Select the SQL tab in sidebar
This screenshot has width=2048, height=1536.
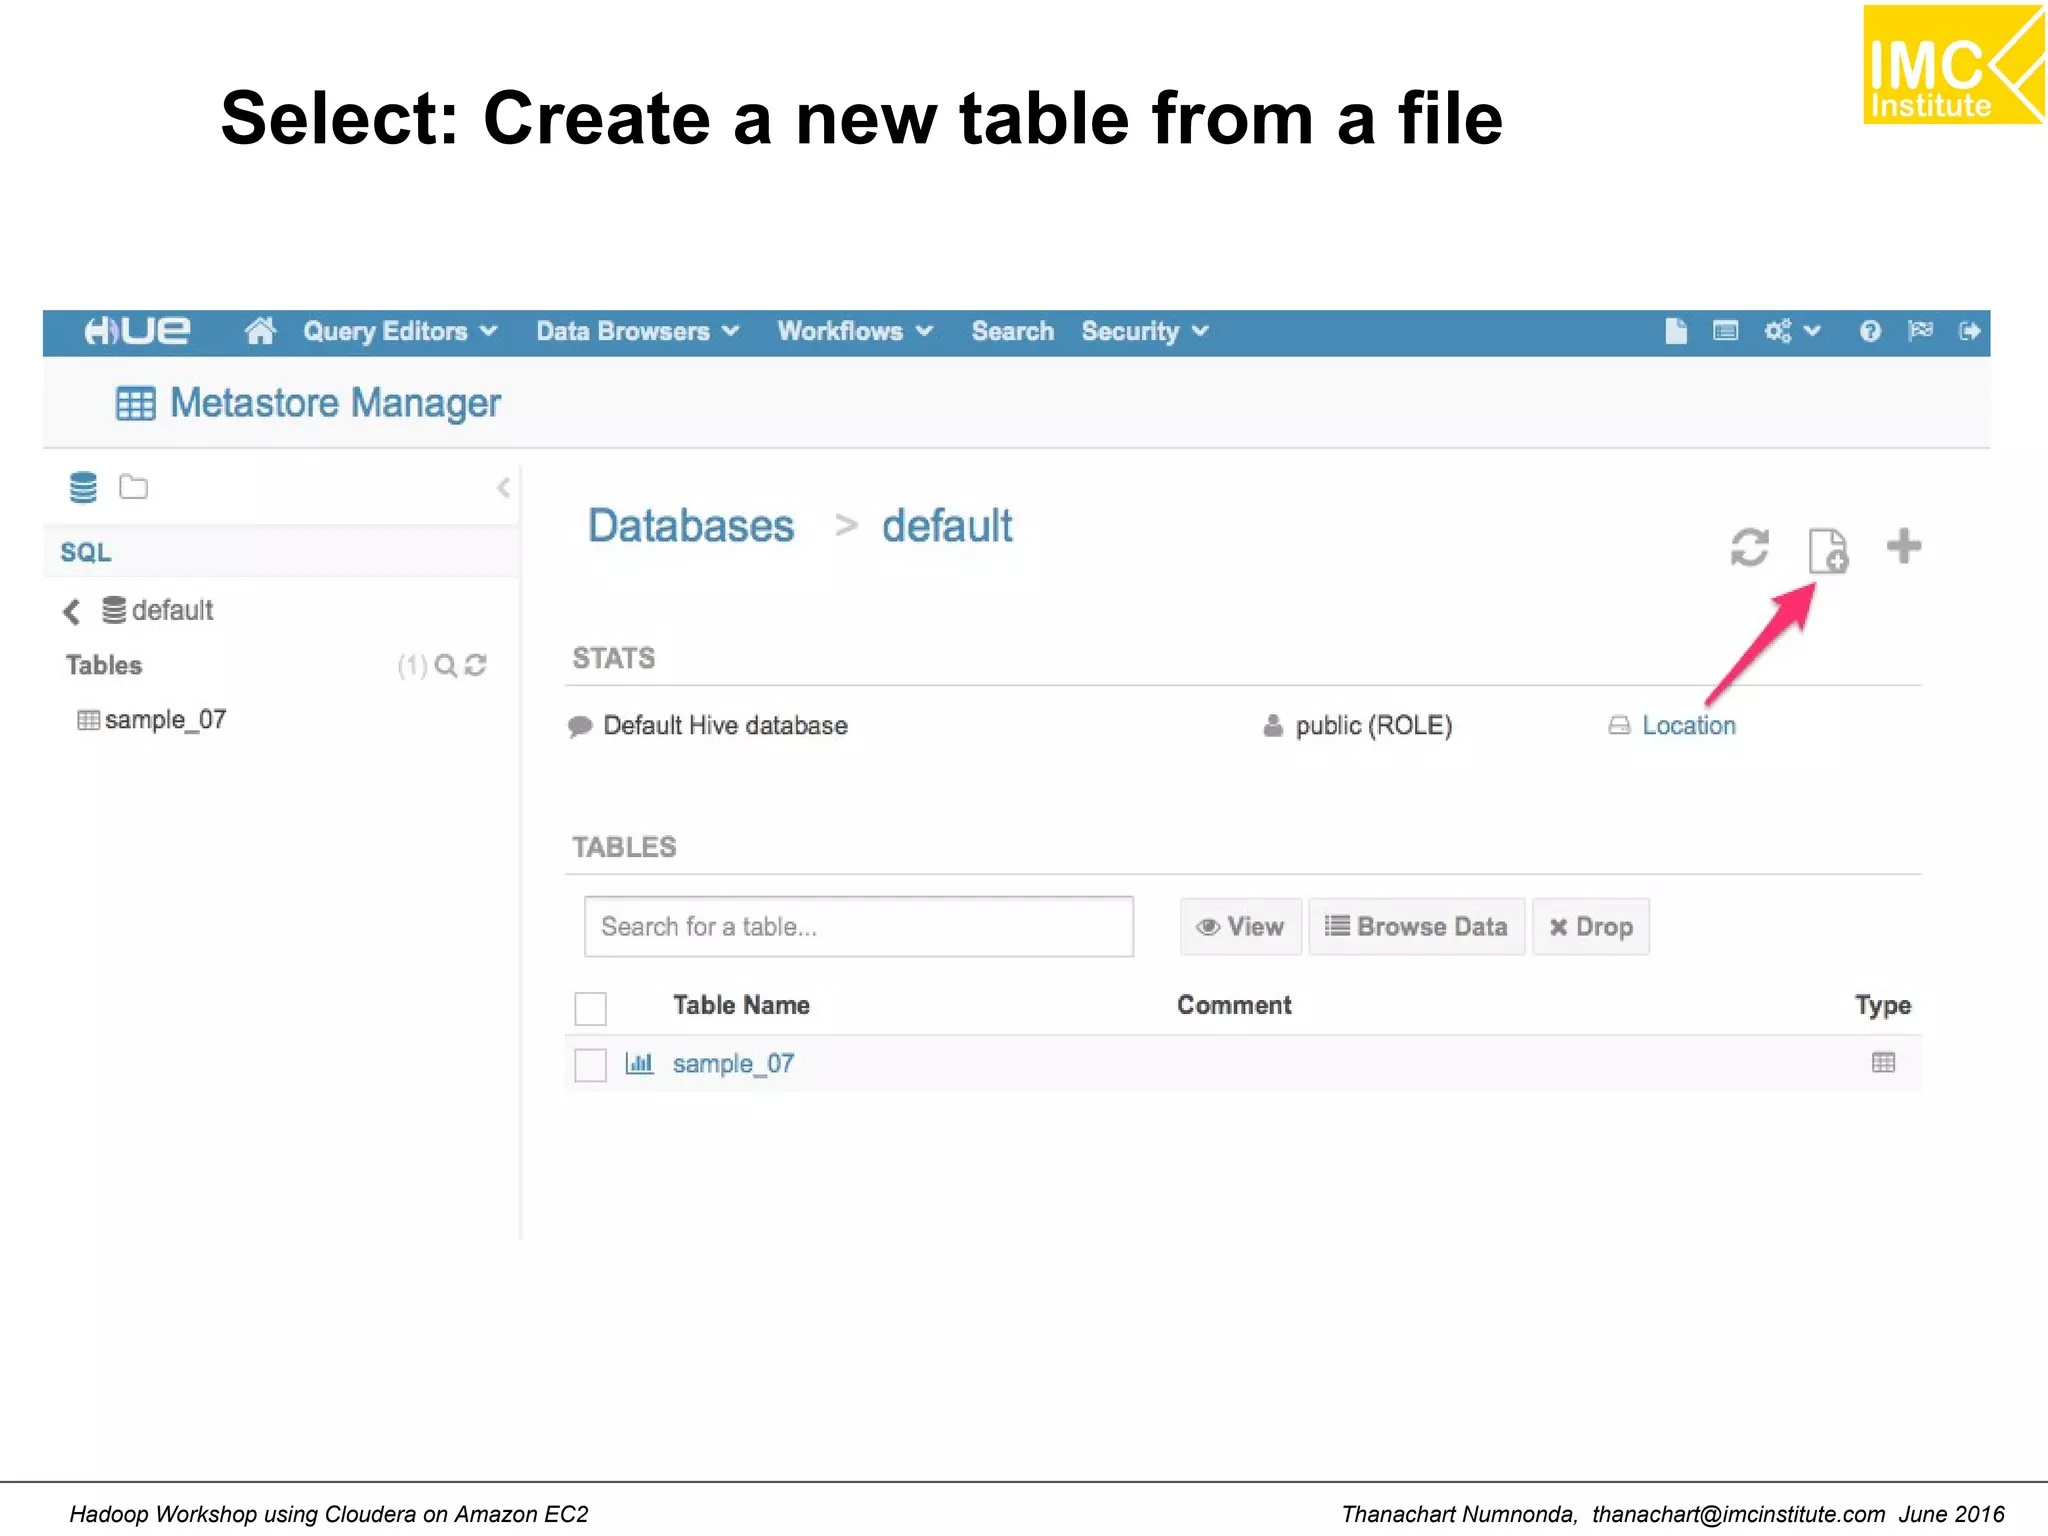86,552
